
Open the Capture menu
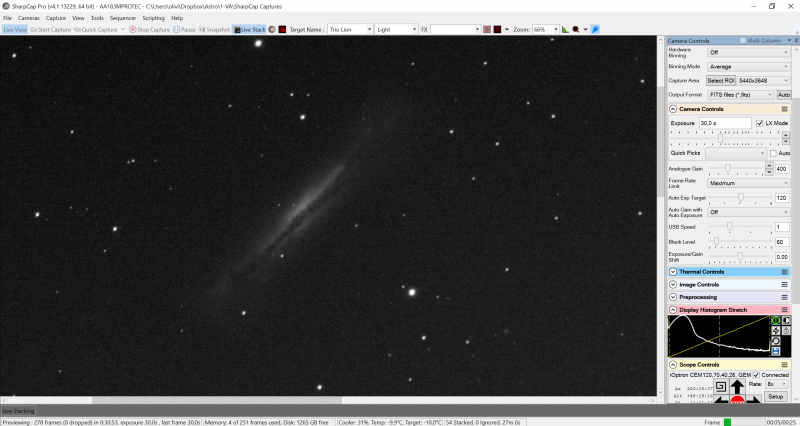56,18
